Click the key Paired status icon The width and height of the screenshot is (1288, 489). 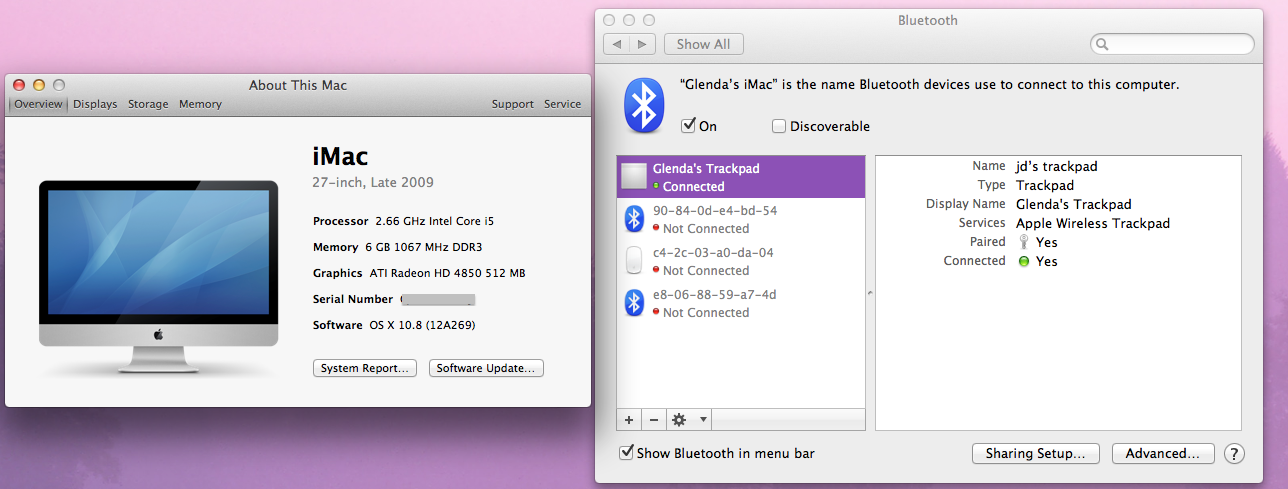(x=1023, y=242)
